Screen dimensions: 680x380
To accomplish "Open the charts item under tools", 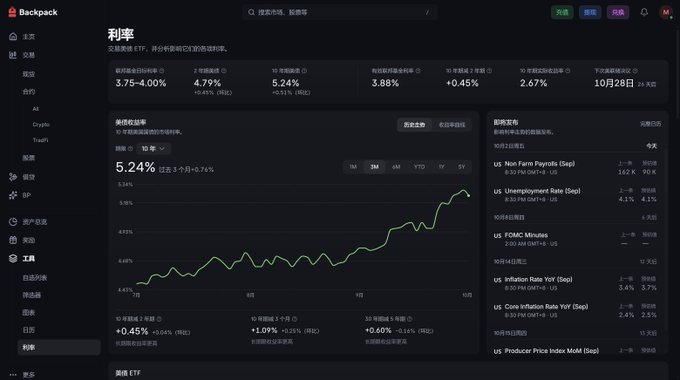I will (x=29, y=312).
